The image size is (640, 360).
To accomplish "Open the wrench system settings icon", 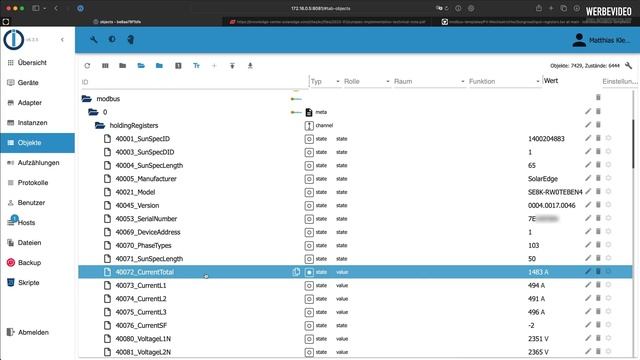I will [93, 40].
